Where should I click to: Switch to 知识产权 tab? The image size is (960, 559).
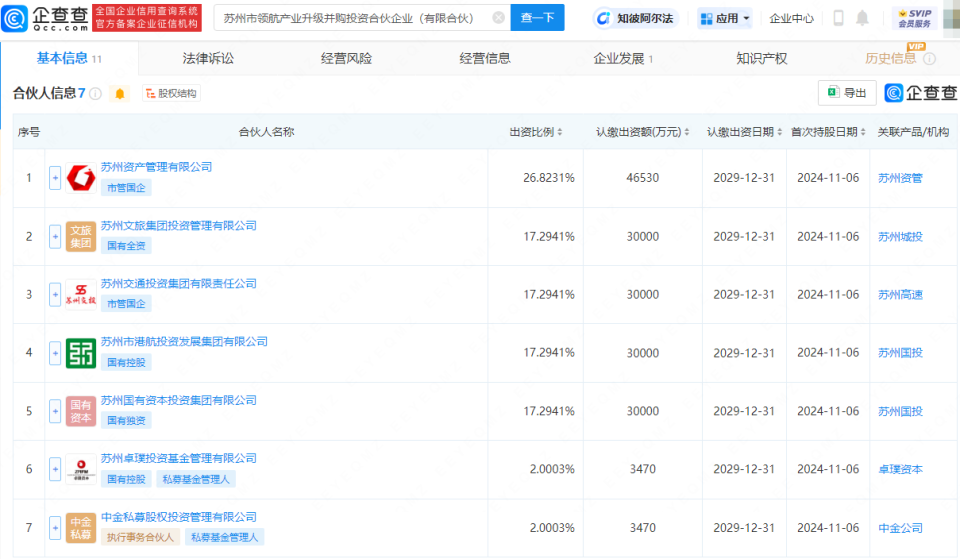[x=762, y=59]
